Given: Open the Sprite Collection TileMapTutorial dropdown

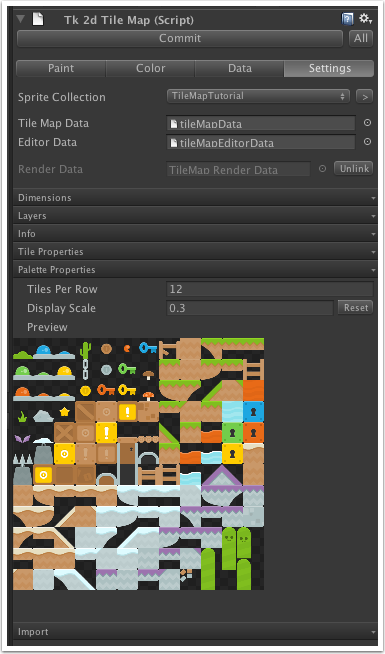Looking at the screenshot, I should pos(258,96).
